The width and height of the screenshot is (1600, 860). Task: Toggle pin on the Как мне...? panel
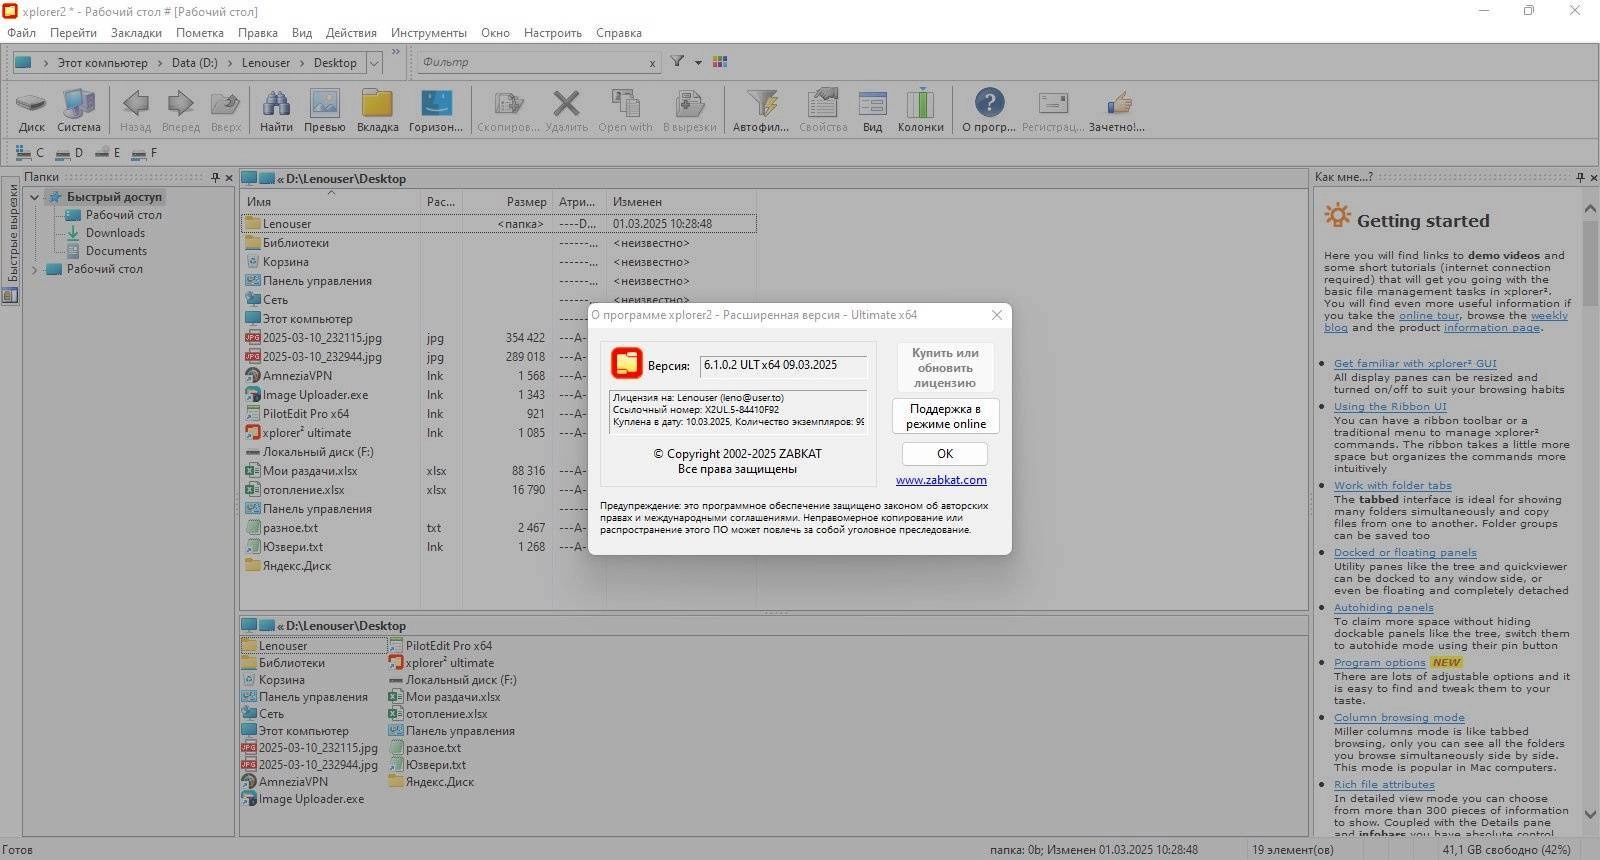pyautogui.click(x=1580, y=177)
